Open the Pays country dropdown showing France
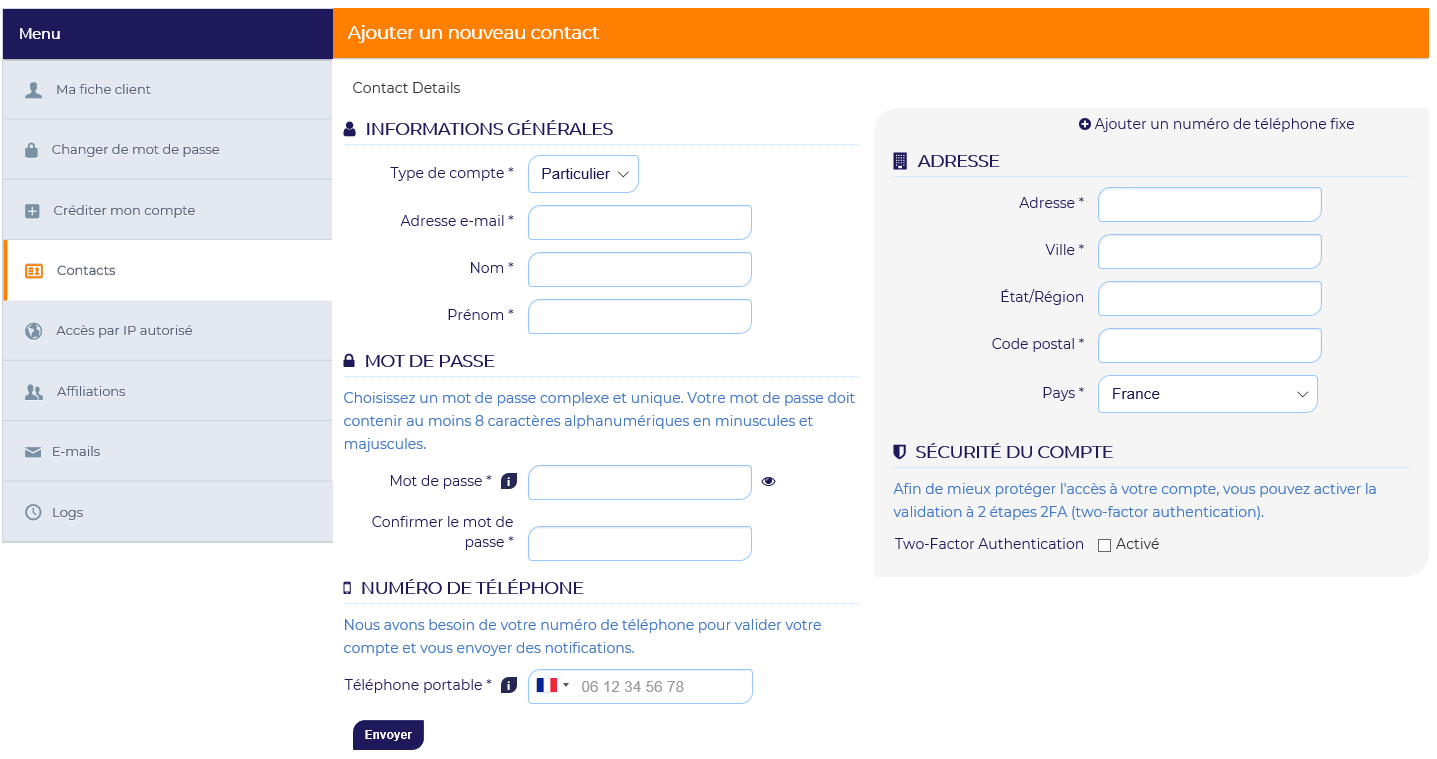 click(x=1207, y=394)
